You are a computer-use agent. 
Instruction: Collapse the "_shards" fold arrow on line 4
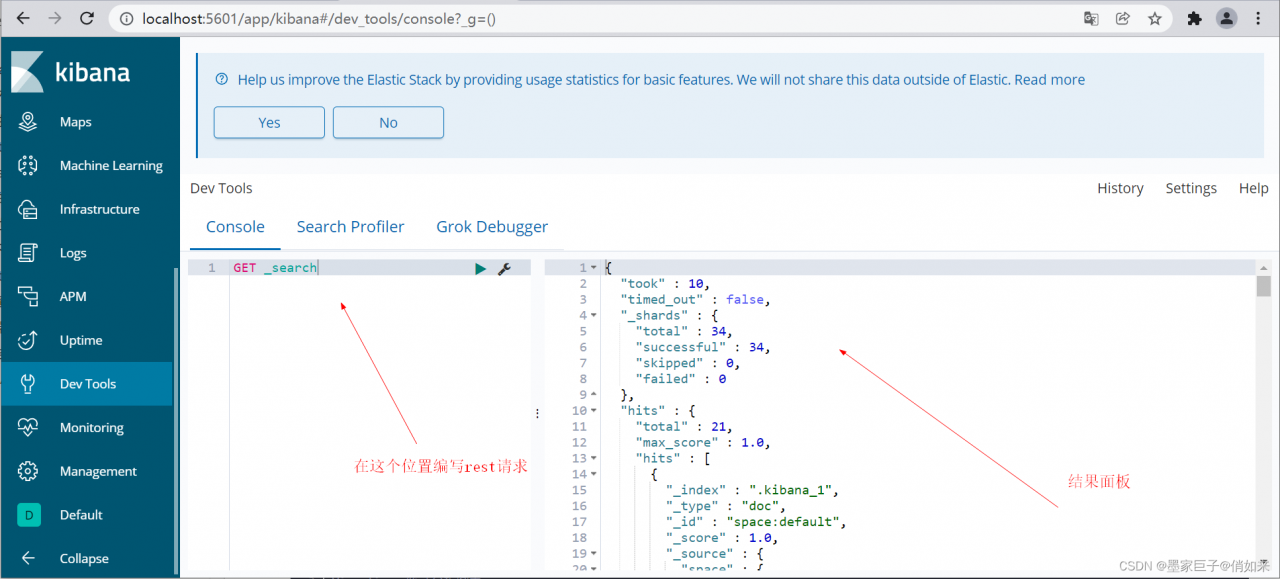coord(594,315)
